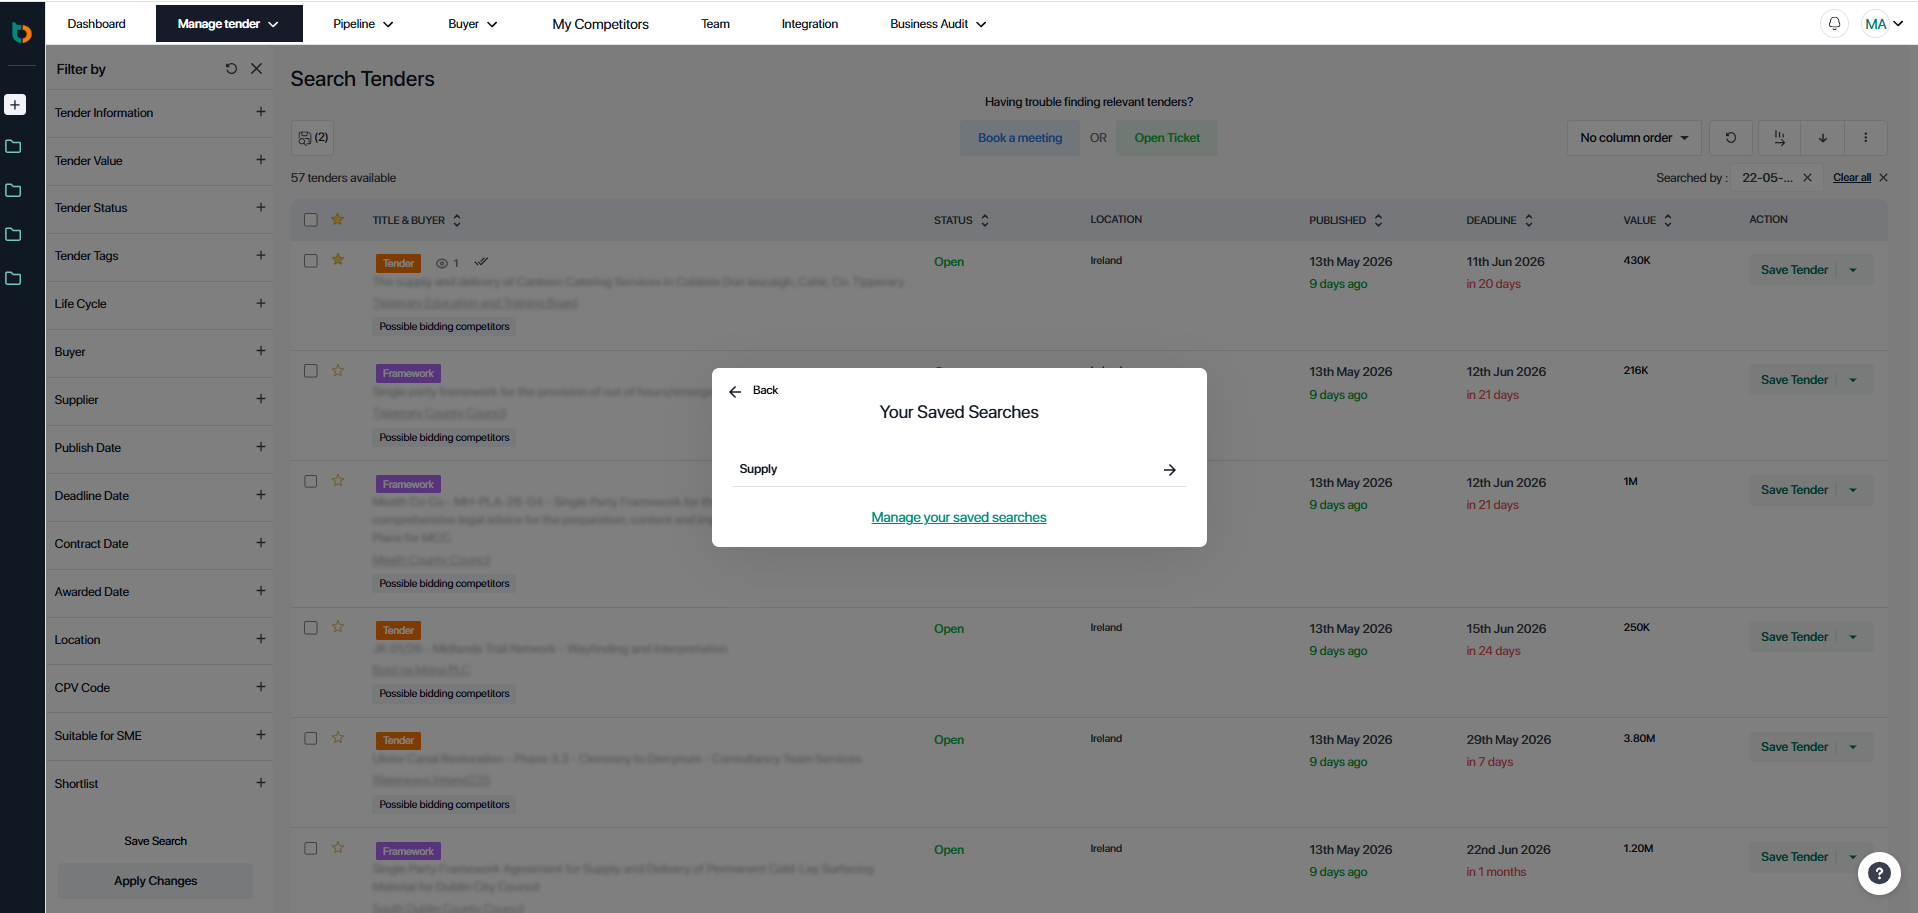Open the Manage tender menu
1918x913 pixels.
[x=229, y=24]
